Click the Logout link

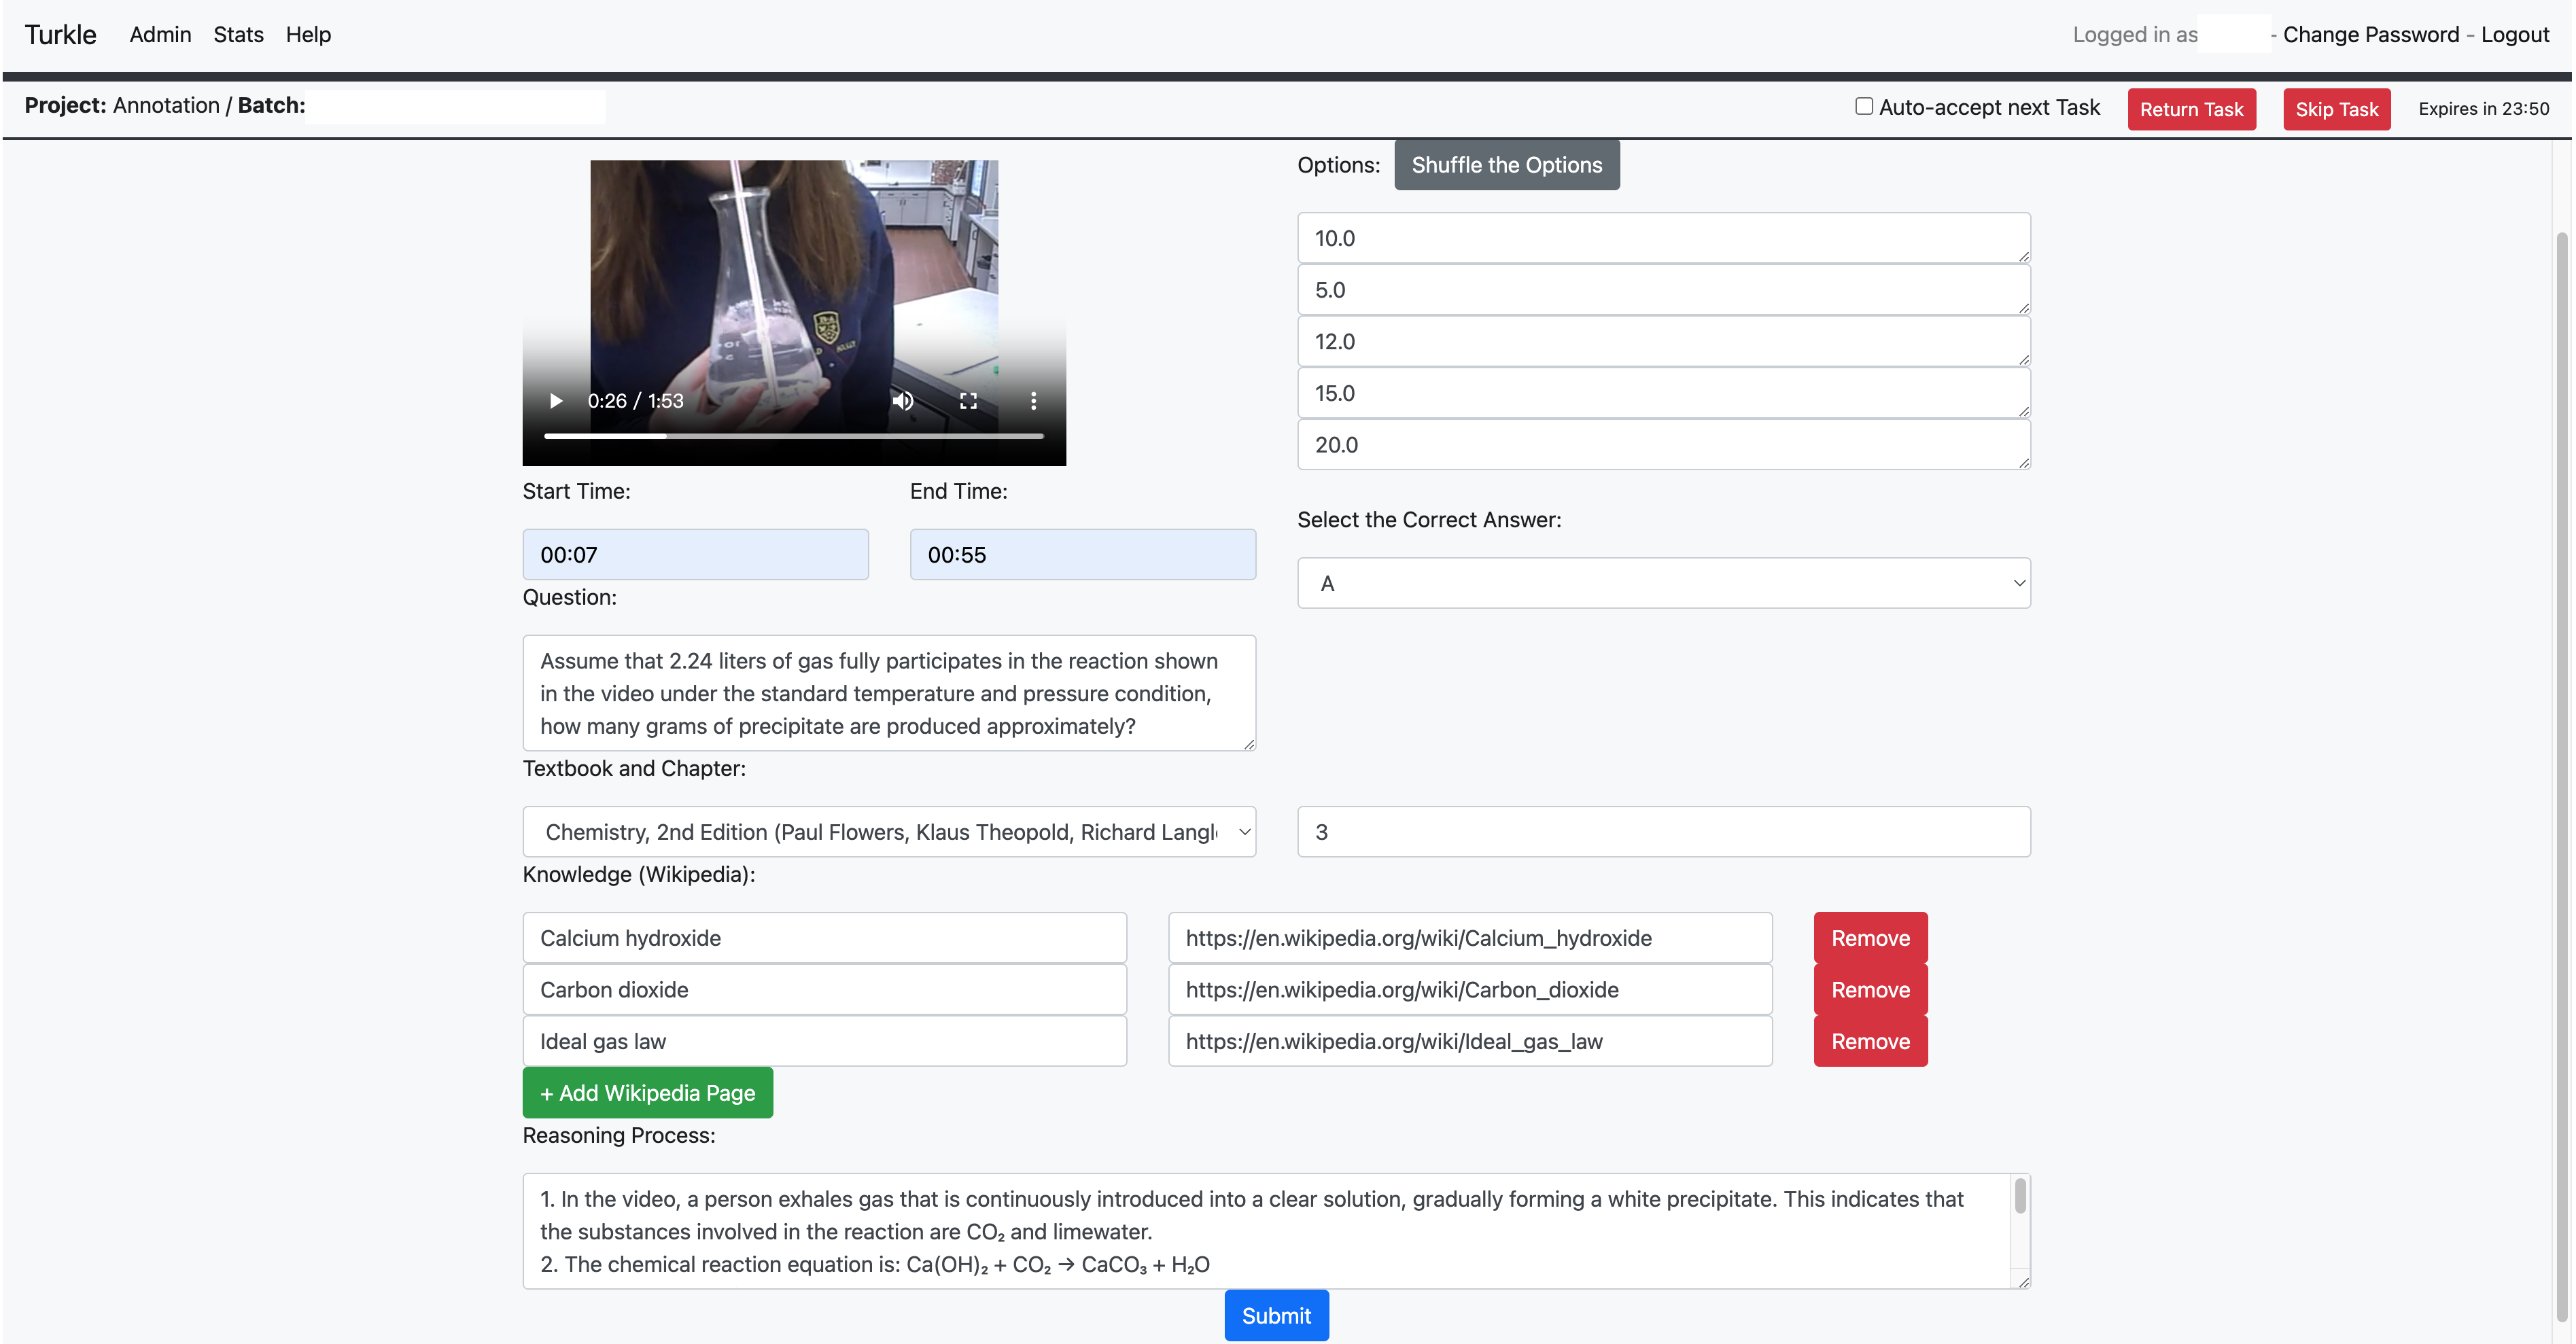point(2514,34)
